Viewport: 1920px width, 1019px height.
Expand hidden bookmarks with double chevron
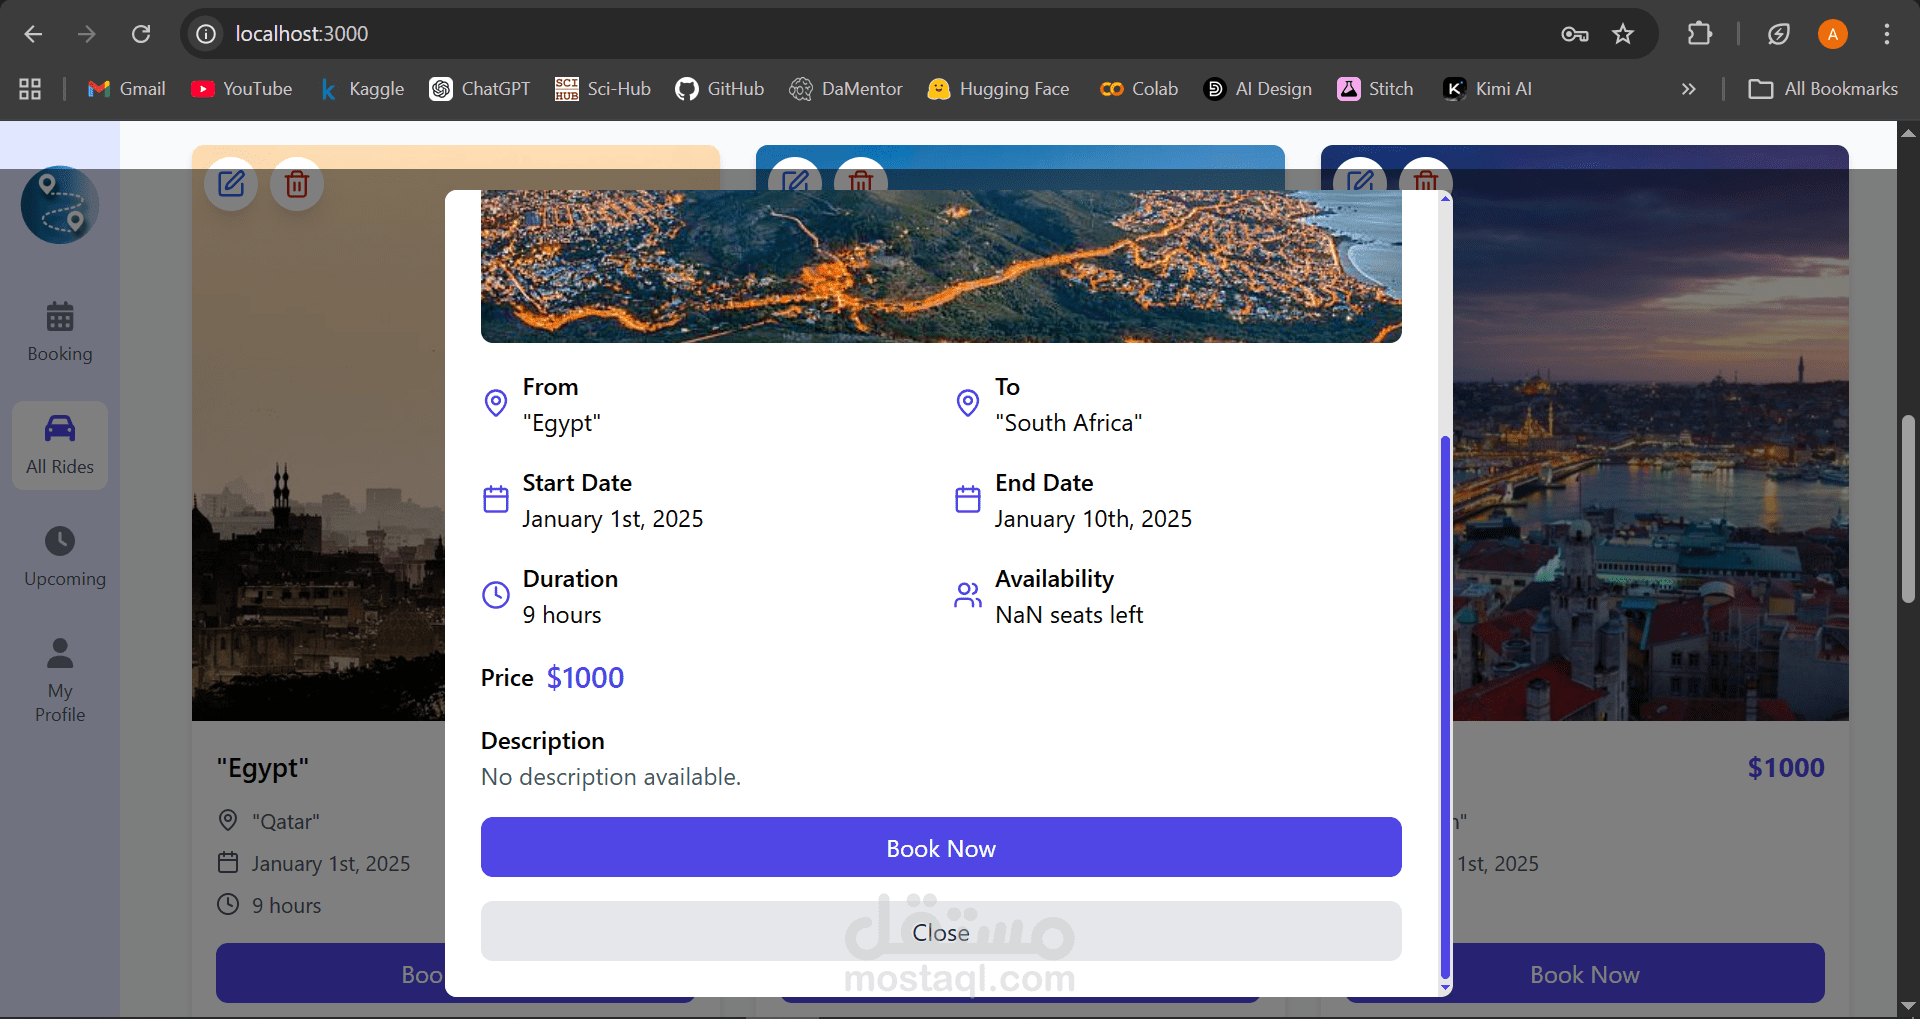tap(1689, 89)
